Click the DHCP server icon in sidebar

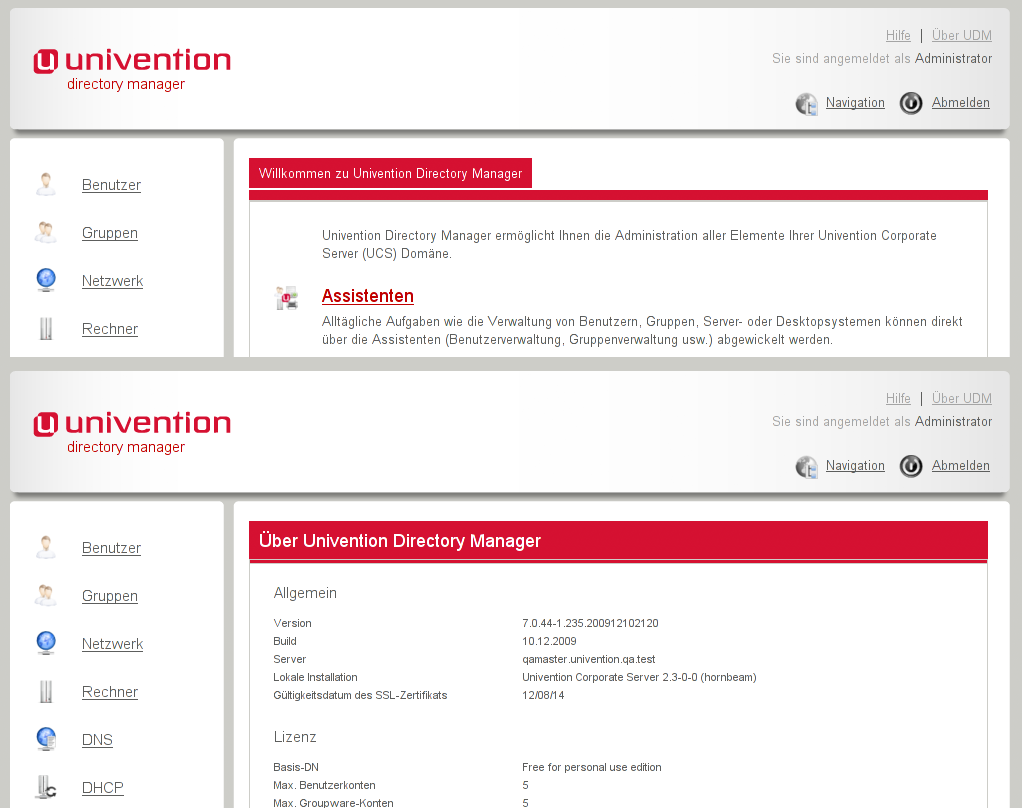point(46,787)
